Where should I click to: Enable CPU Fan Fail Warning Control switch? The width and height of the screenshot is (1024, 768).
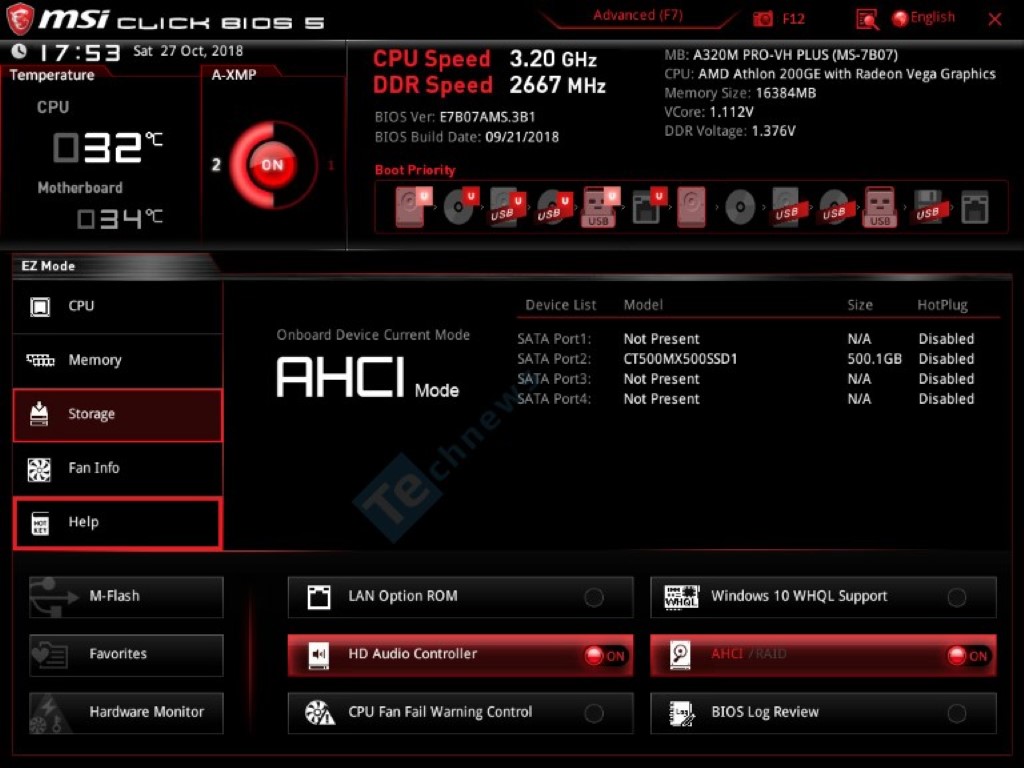(594, 713)
